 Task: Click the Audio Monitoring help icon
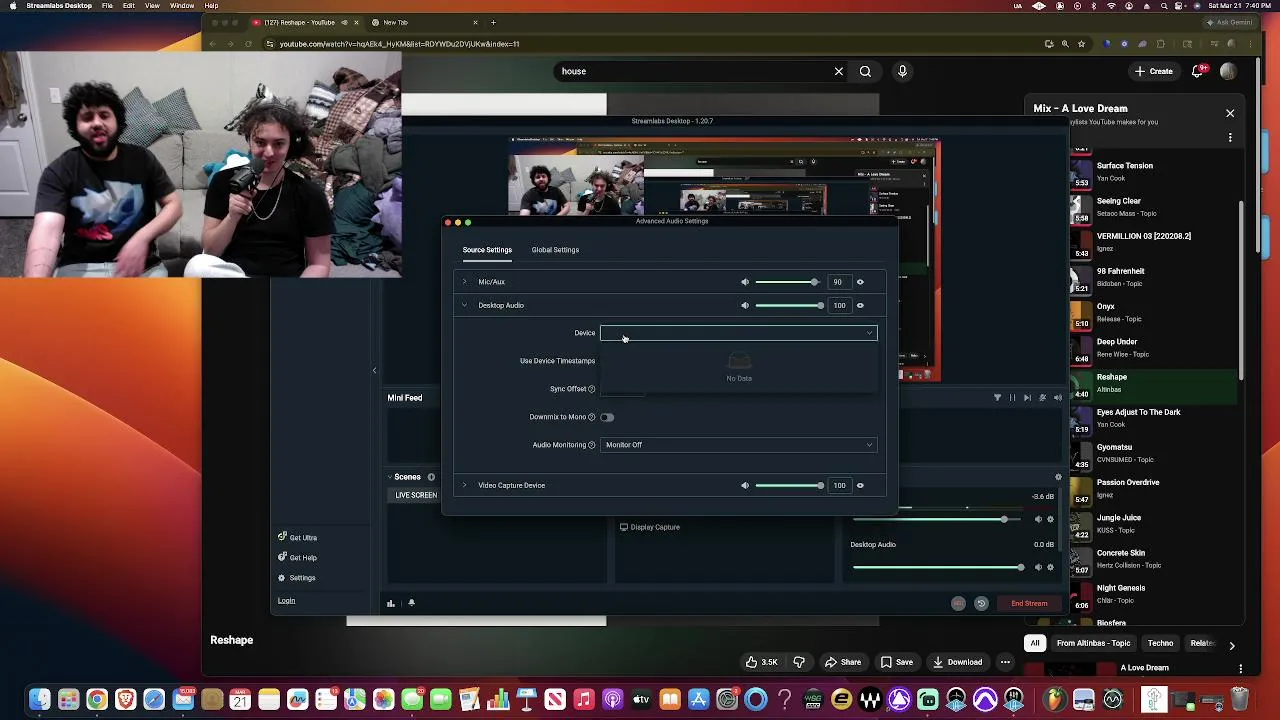tap(591, 445)
